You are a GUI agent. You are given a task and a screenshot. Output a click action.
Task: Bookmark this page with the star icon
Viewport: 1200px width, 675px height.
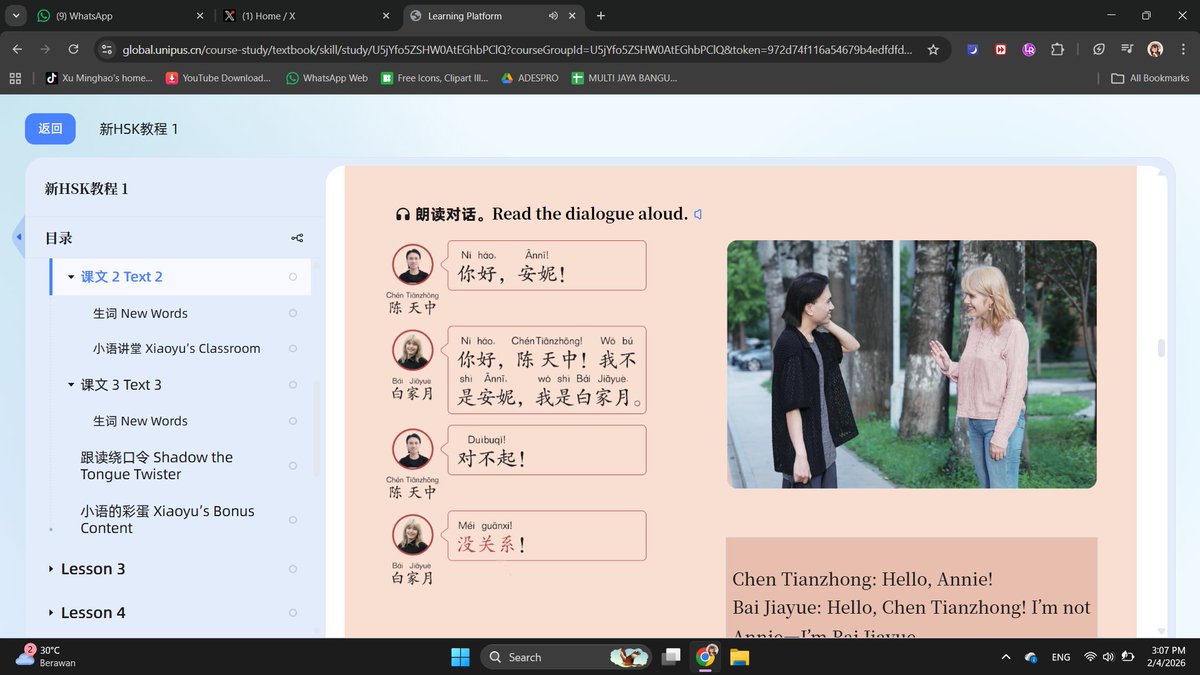[933, 49]
